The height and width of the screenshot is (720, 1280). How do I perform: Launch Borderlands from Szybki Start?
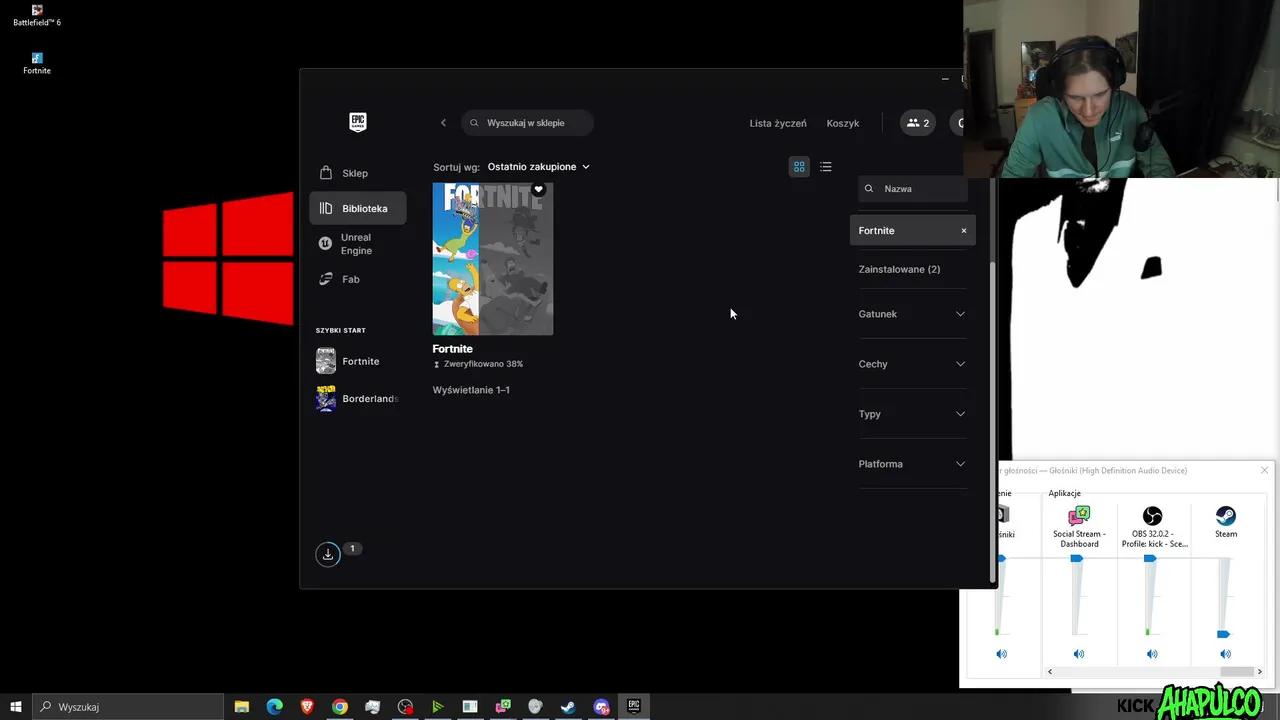coord(357,399)
